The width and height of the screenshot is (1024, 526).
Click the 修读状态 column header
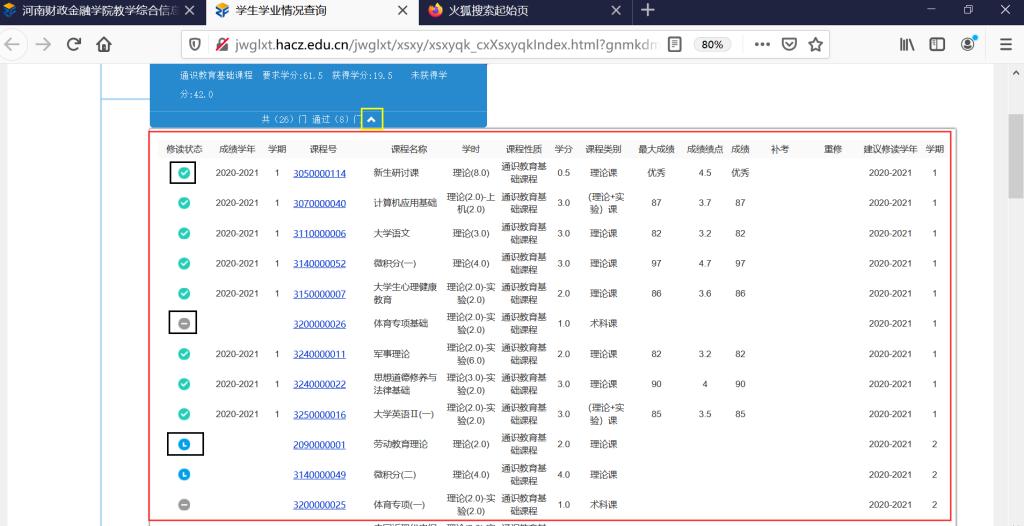click(184, 149)
